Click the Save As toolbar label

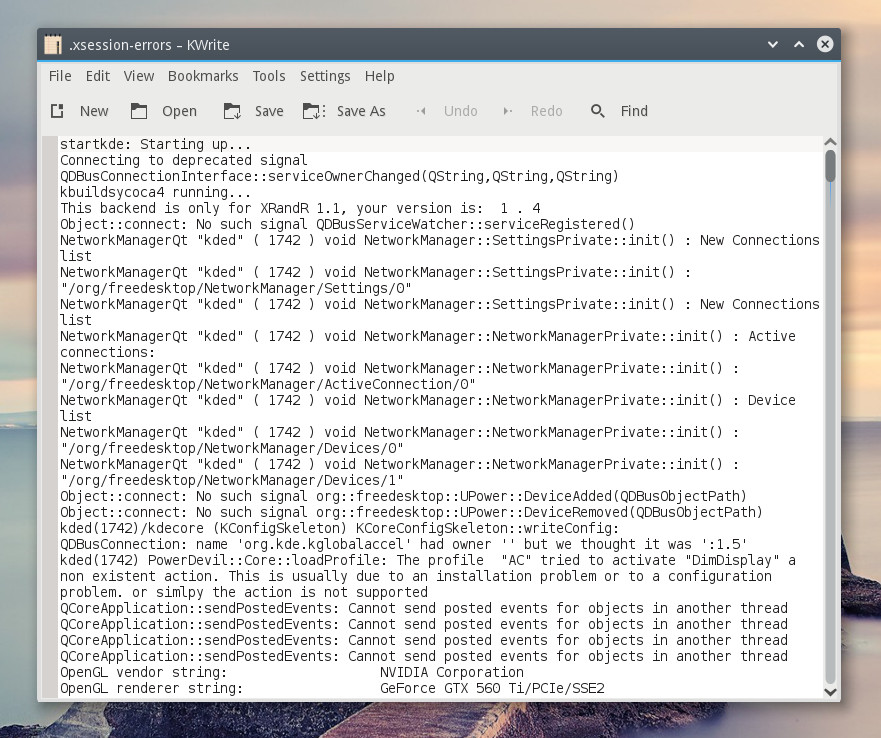(x=361, y=111)
